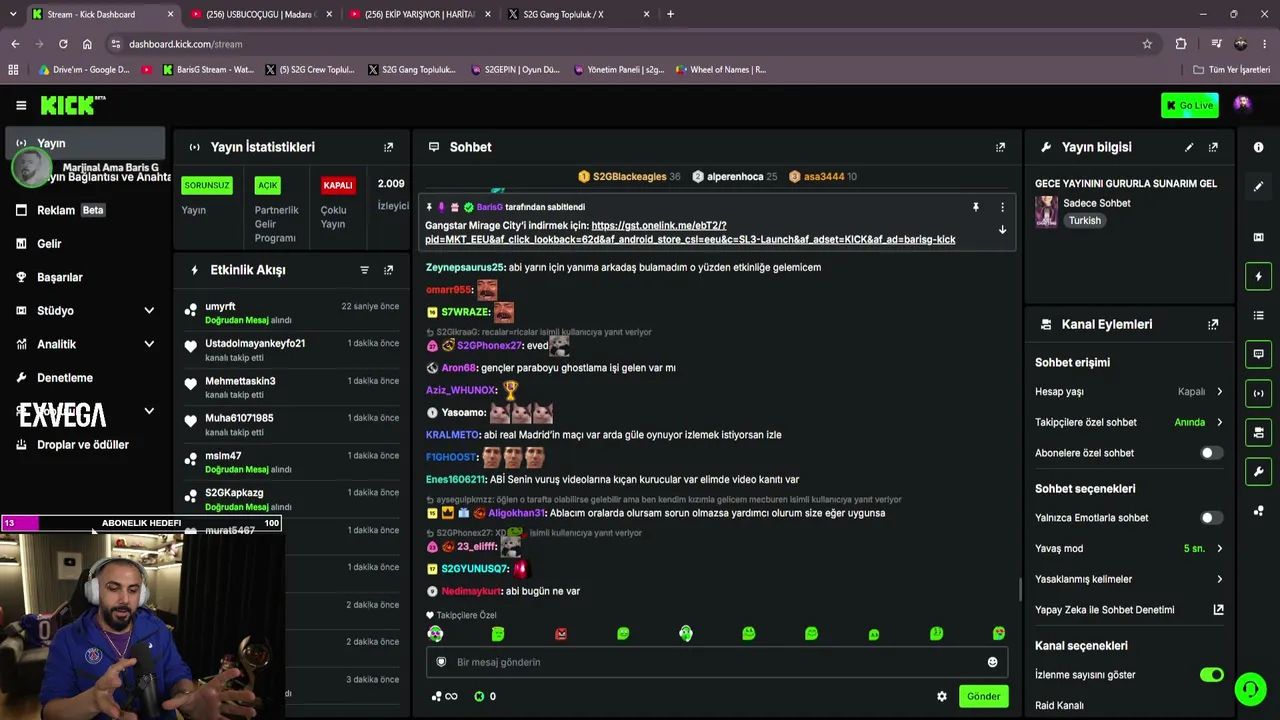The width and height of the screenshot is (1280, 720).
Task: Pop out the Yayın bilgisi panel
Action: point(1213,147)
